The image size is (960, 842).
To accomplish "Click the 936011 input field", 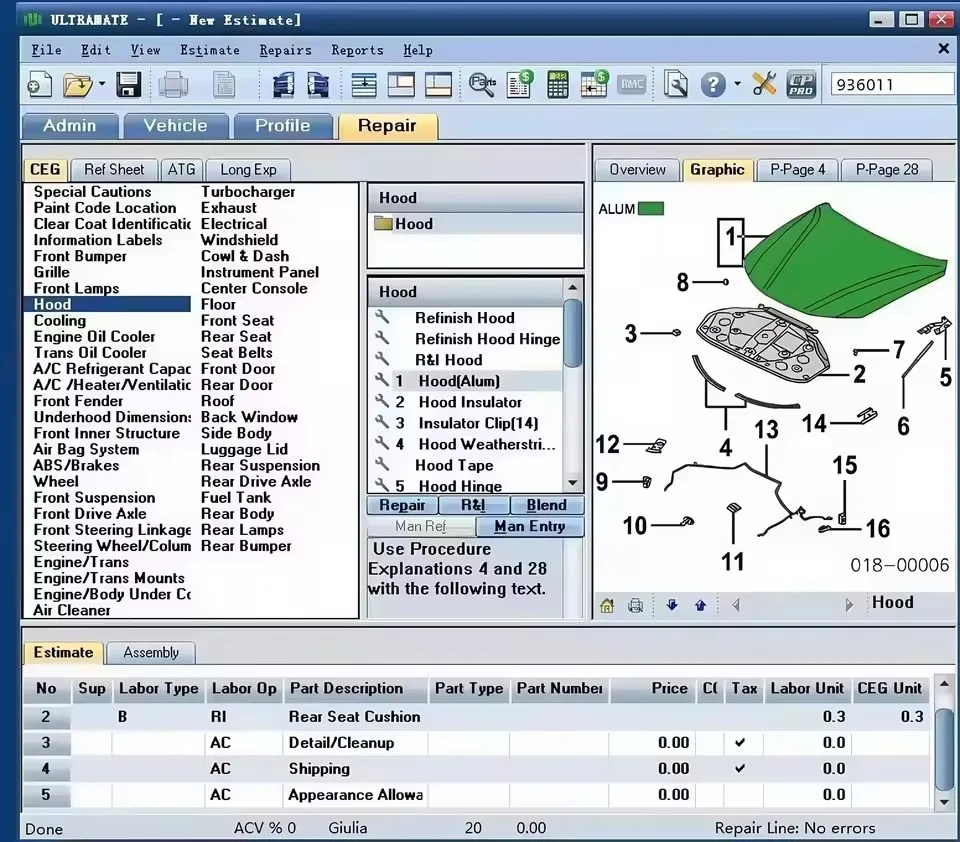I will [890, 85].
